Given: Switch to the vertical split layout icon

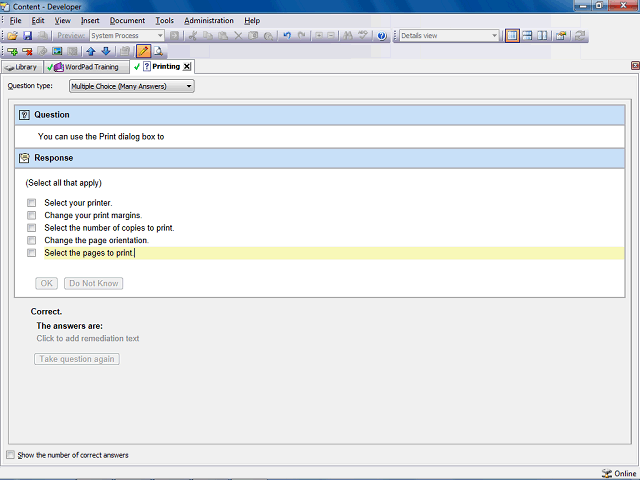Looking at the screenshot, I should pyautogui.click(x=542, y=36).
